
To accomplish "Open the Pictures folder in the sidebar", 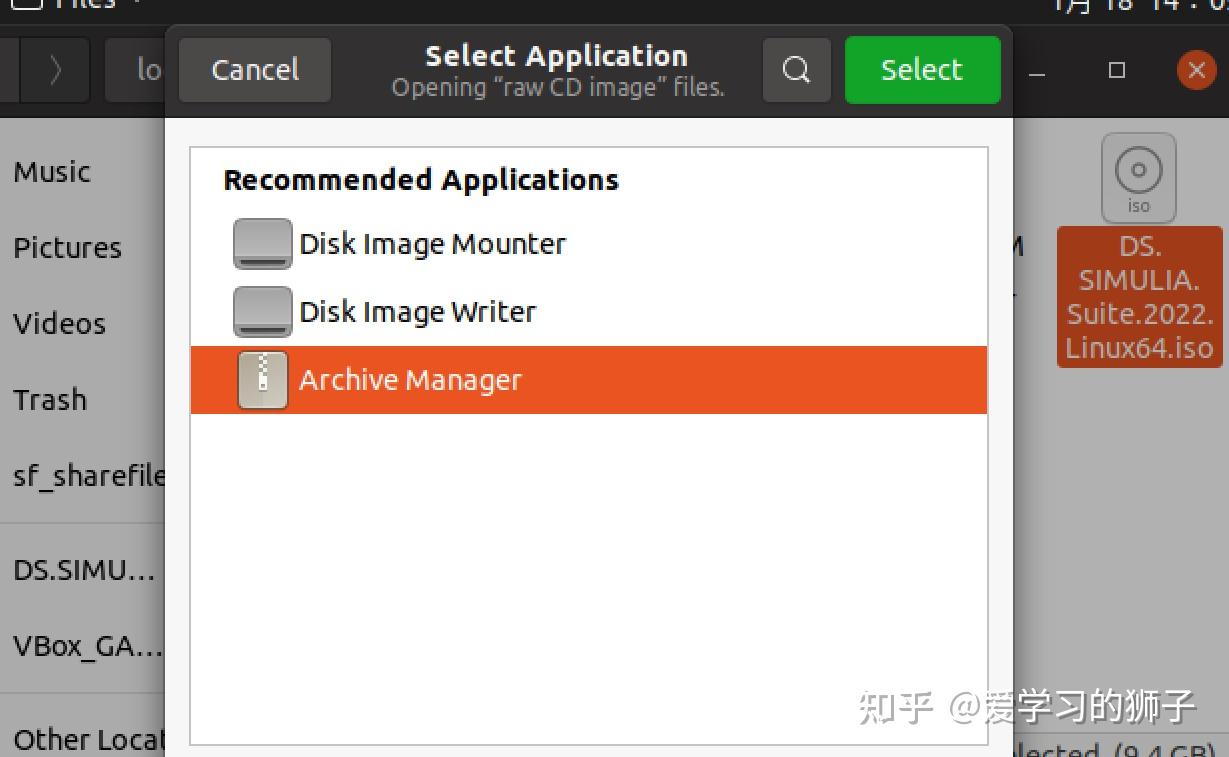I will tap(67, 247).
